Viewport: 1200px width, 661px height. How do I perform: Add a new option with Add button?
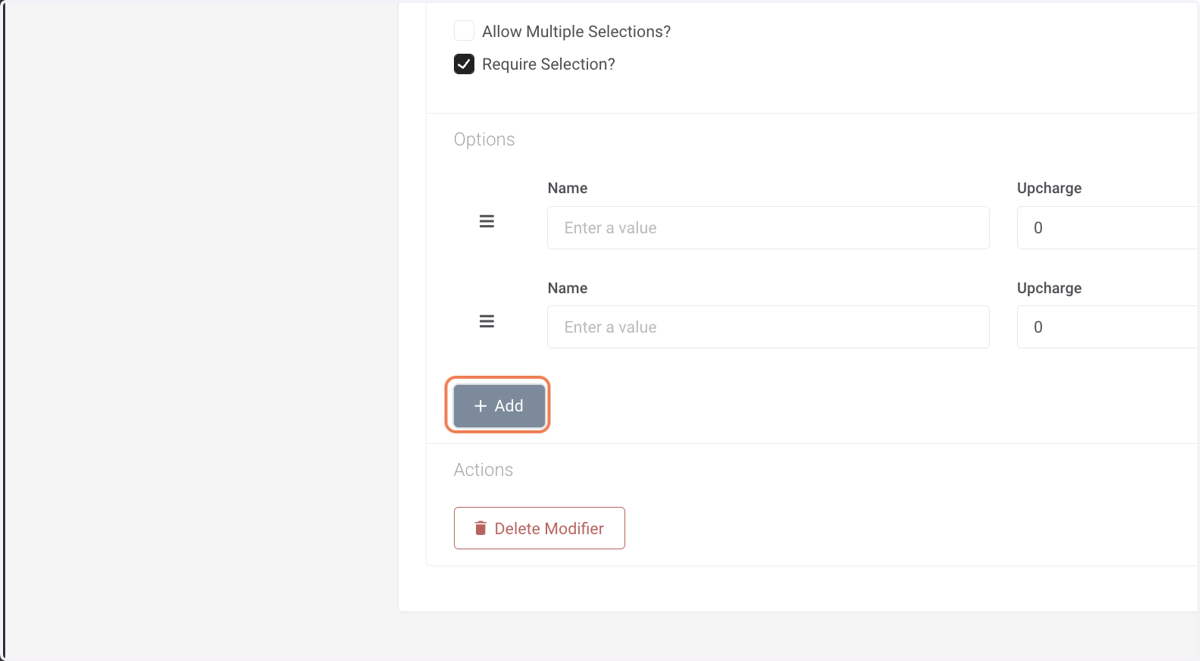click(499, 406)
